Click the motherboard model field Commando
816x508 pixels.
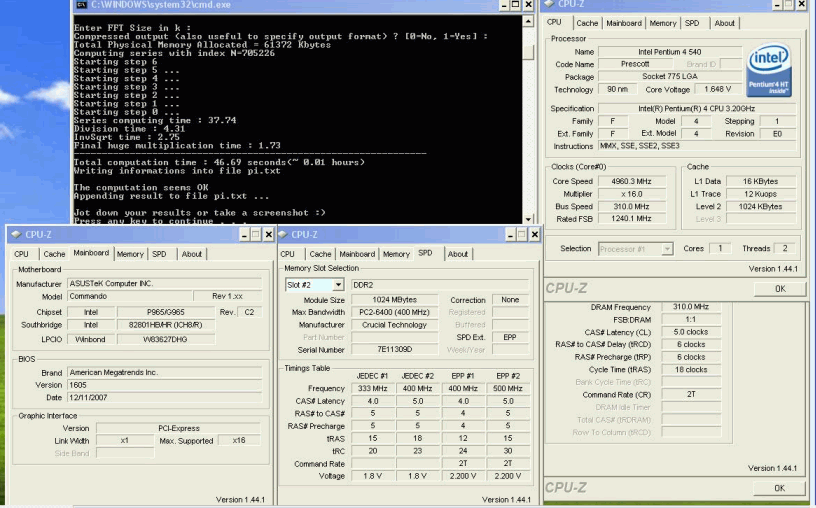tap(130, 296)
